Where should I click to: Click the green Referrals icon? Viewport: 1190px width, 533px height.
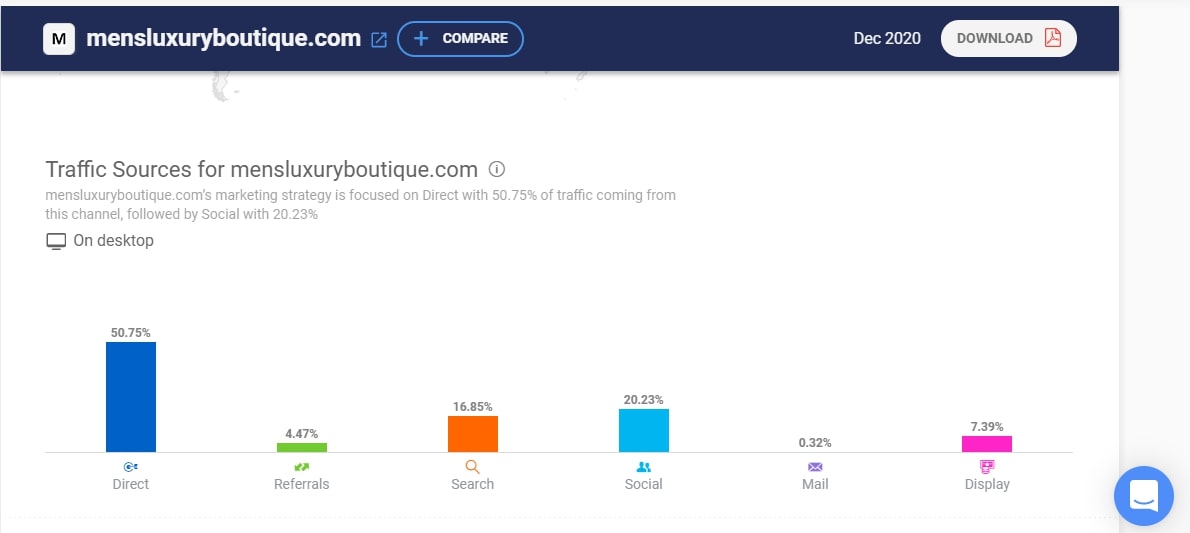pyautogui.click(x=301, y=467)
